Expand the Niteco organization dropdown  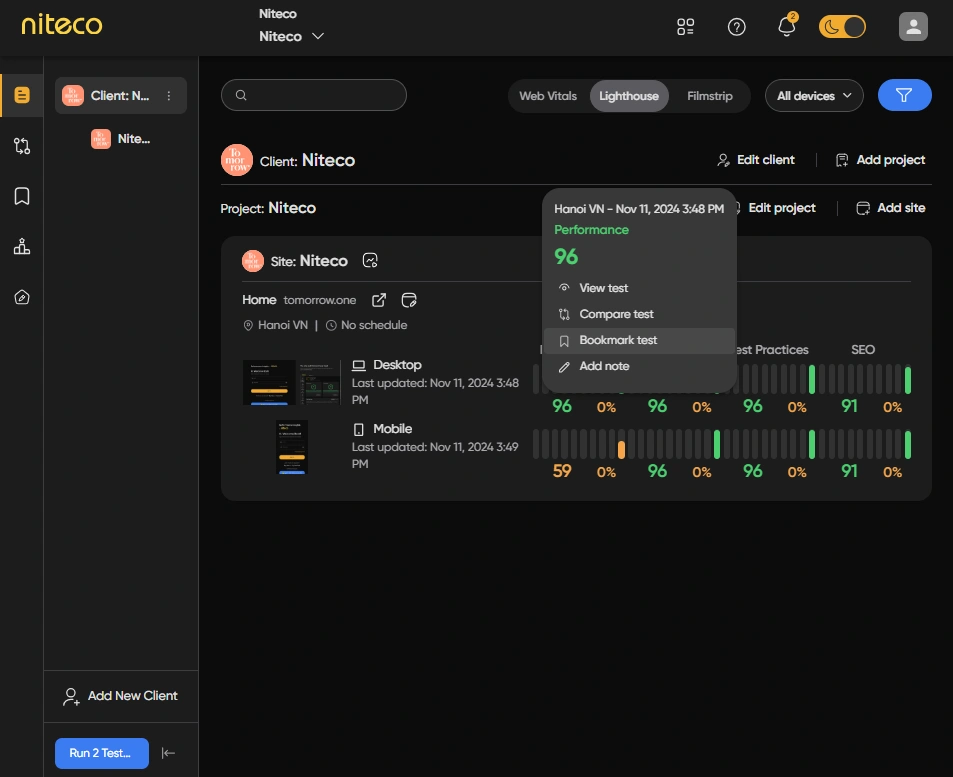[x=292, y=36]
